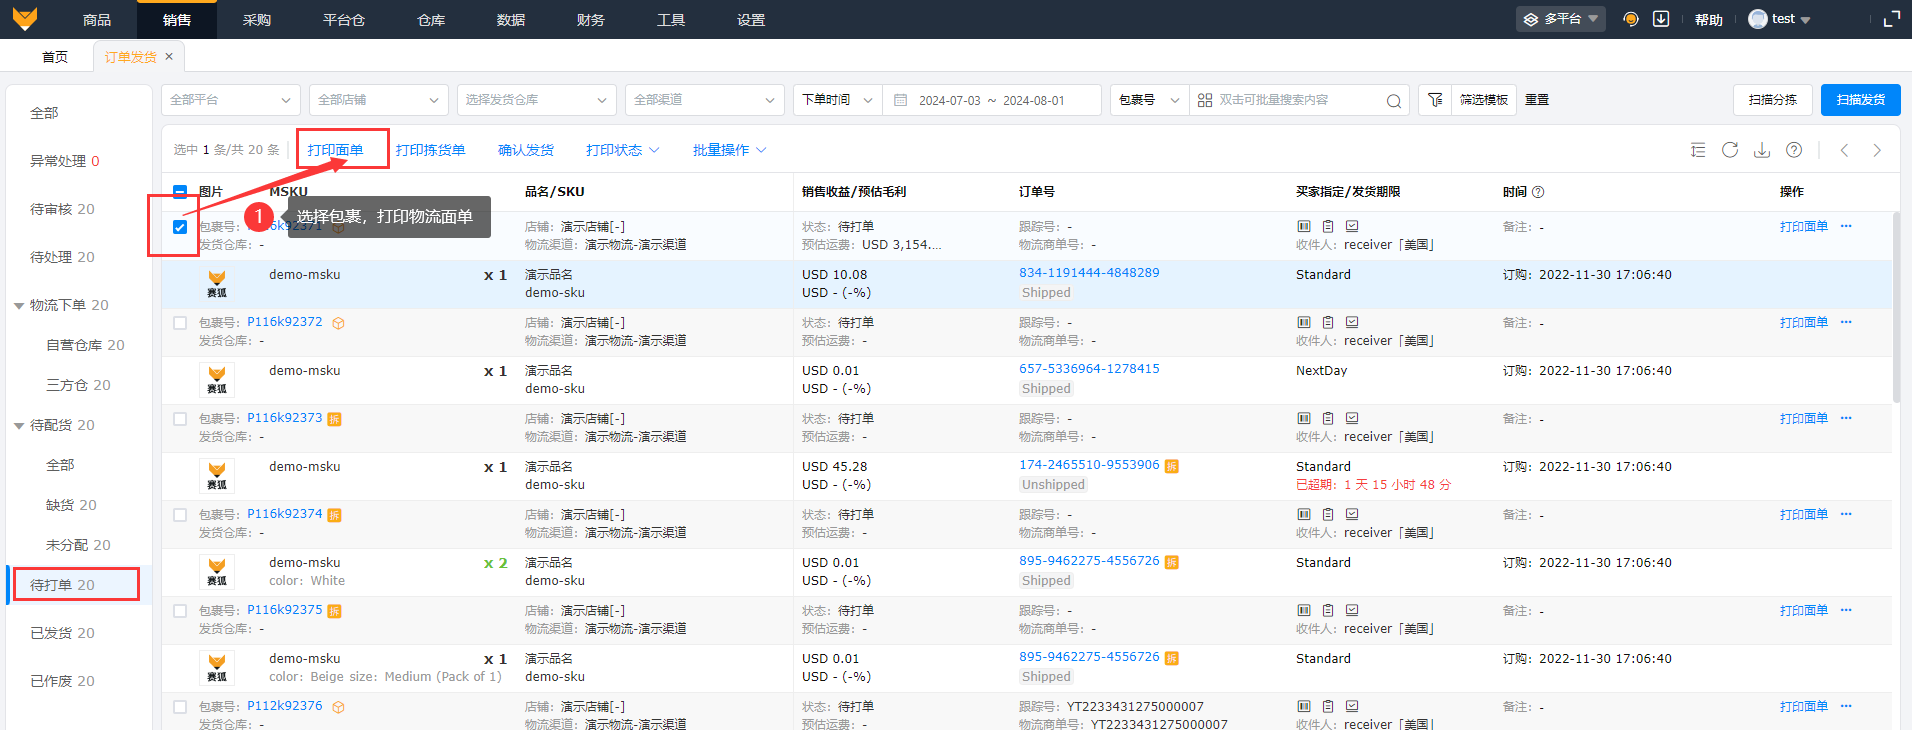Open order link 834-1191444-4848289
The image size is (1912, 730).
(1089, 273)
